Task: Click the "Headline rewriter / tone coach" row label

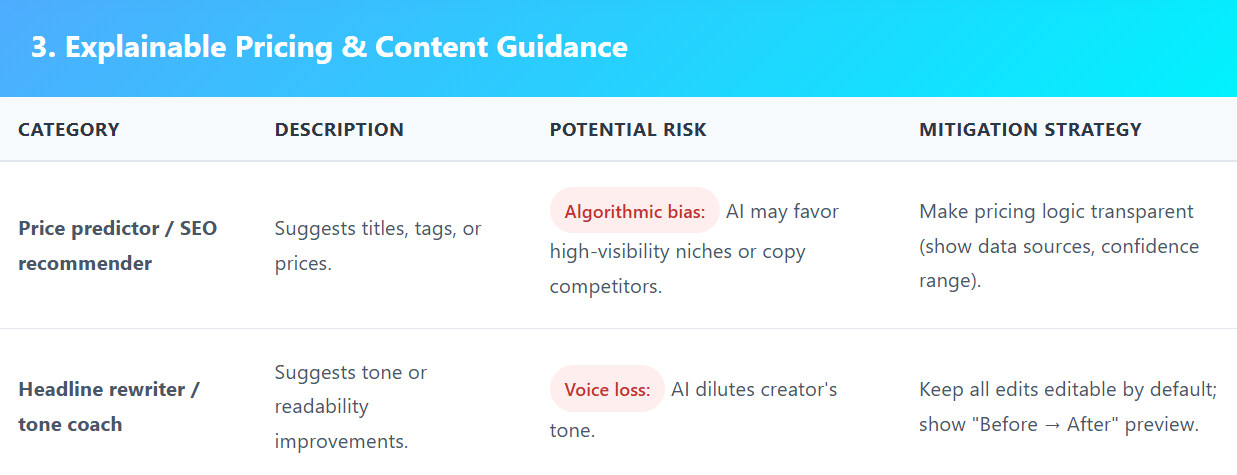Action: [108, 406]
